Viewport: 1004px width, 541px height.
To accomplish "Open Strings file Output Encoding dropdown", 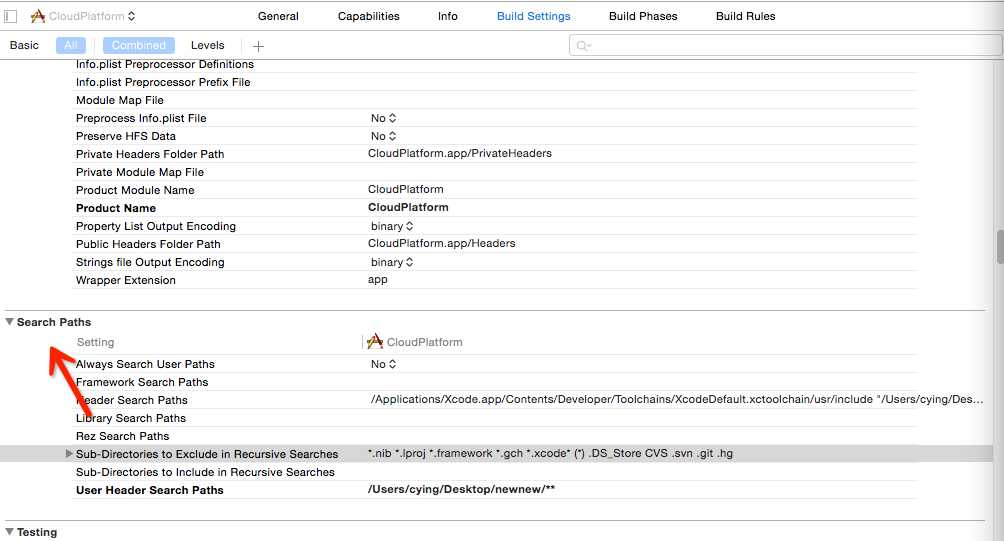I will point(392,262).
